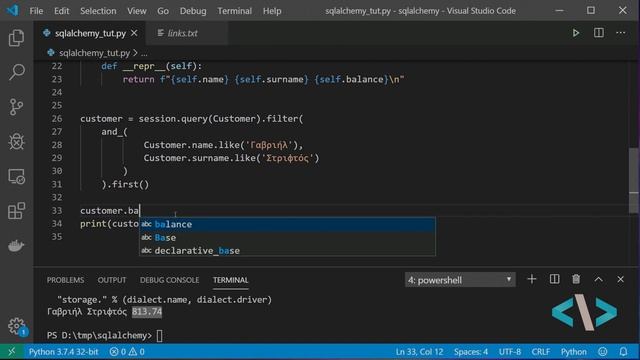The image size is (640, 360).
Task: Choose 'declarative_base' from suggestions
Action: pos(287,251)
